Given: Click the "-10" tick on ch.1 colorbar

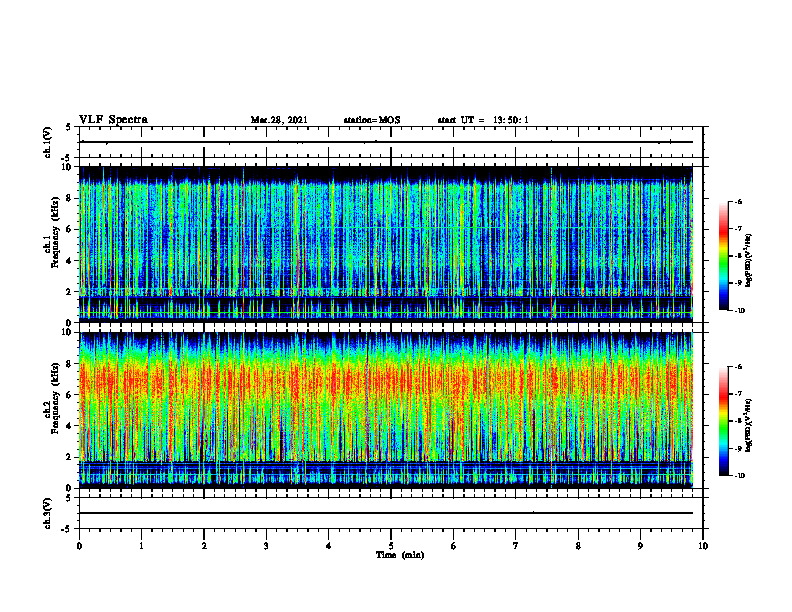Looking at the screenshot, I should [x=739, y=311].
